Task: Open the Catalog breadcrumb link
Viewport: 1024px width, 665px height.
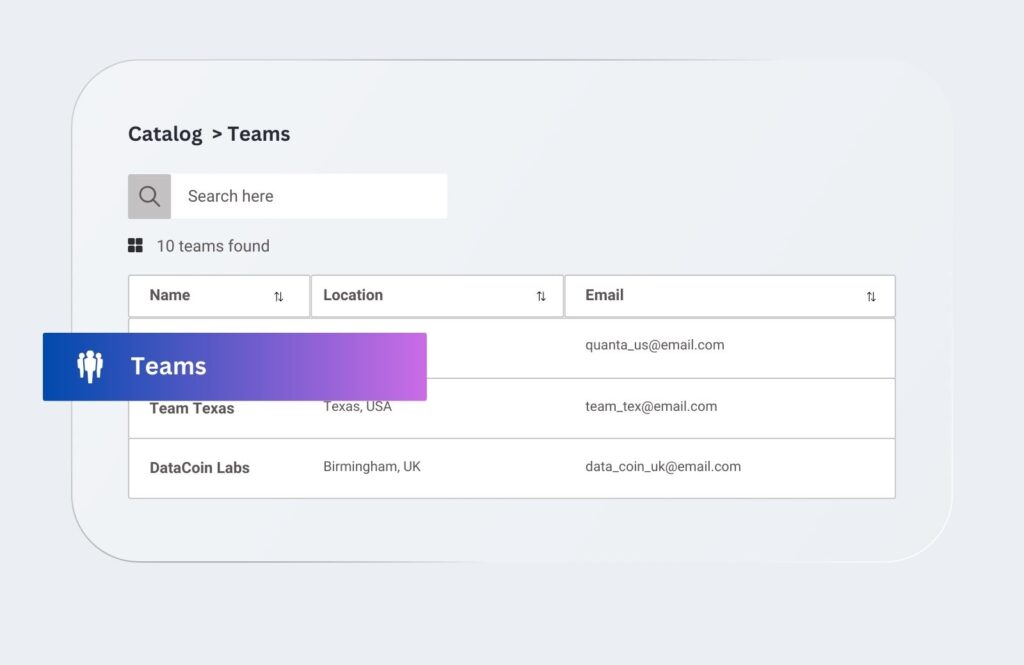Action: point(165,135)
